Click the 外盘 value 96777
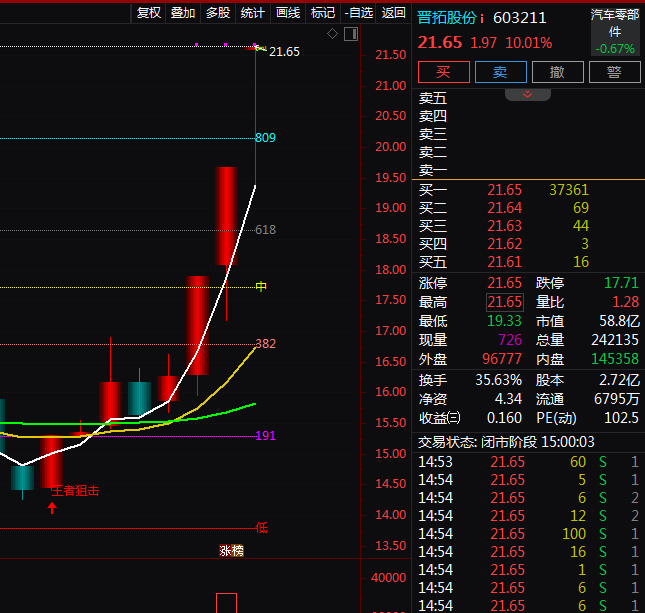The width and height of the screenshot is (645, 613). 502,359
